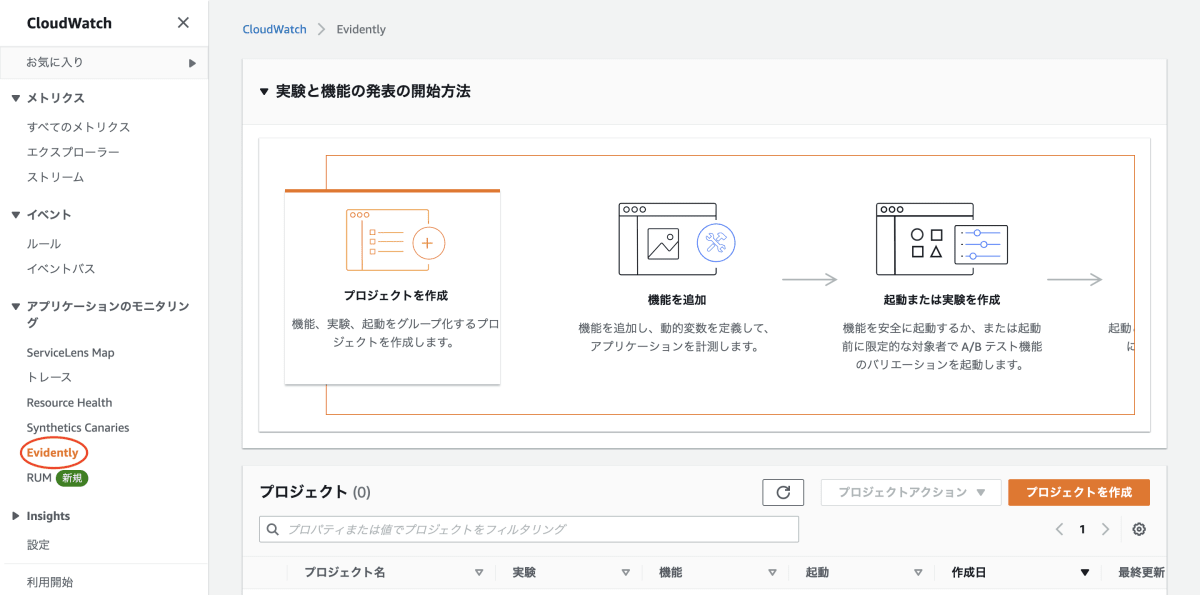This screenshot has height=595, width=1200.
Task: Open ルール under events
Action: point(44,244)
